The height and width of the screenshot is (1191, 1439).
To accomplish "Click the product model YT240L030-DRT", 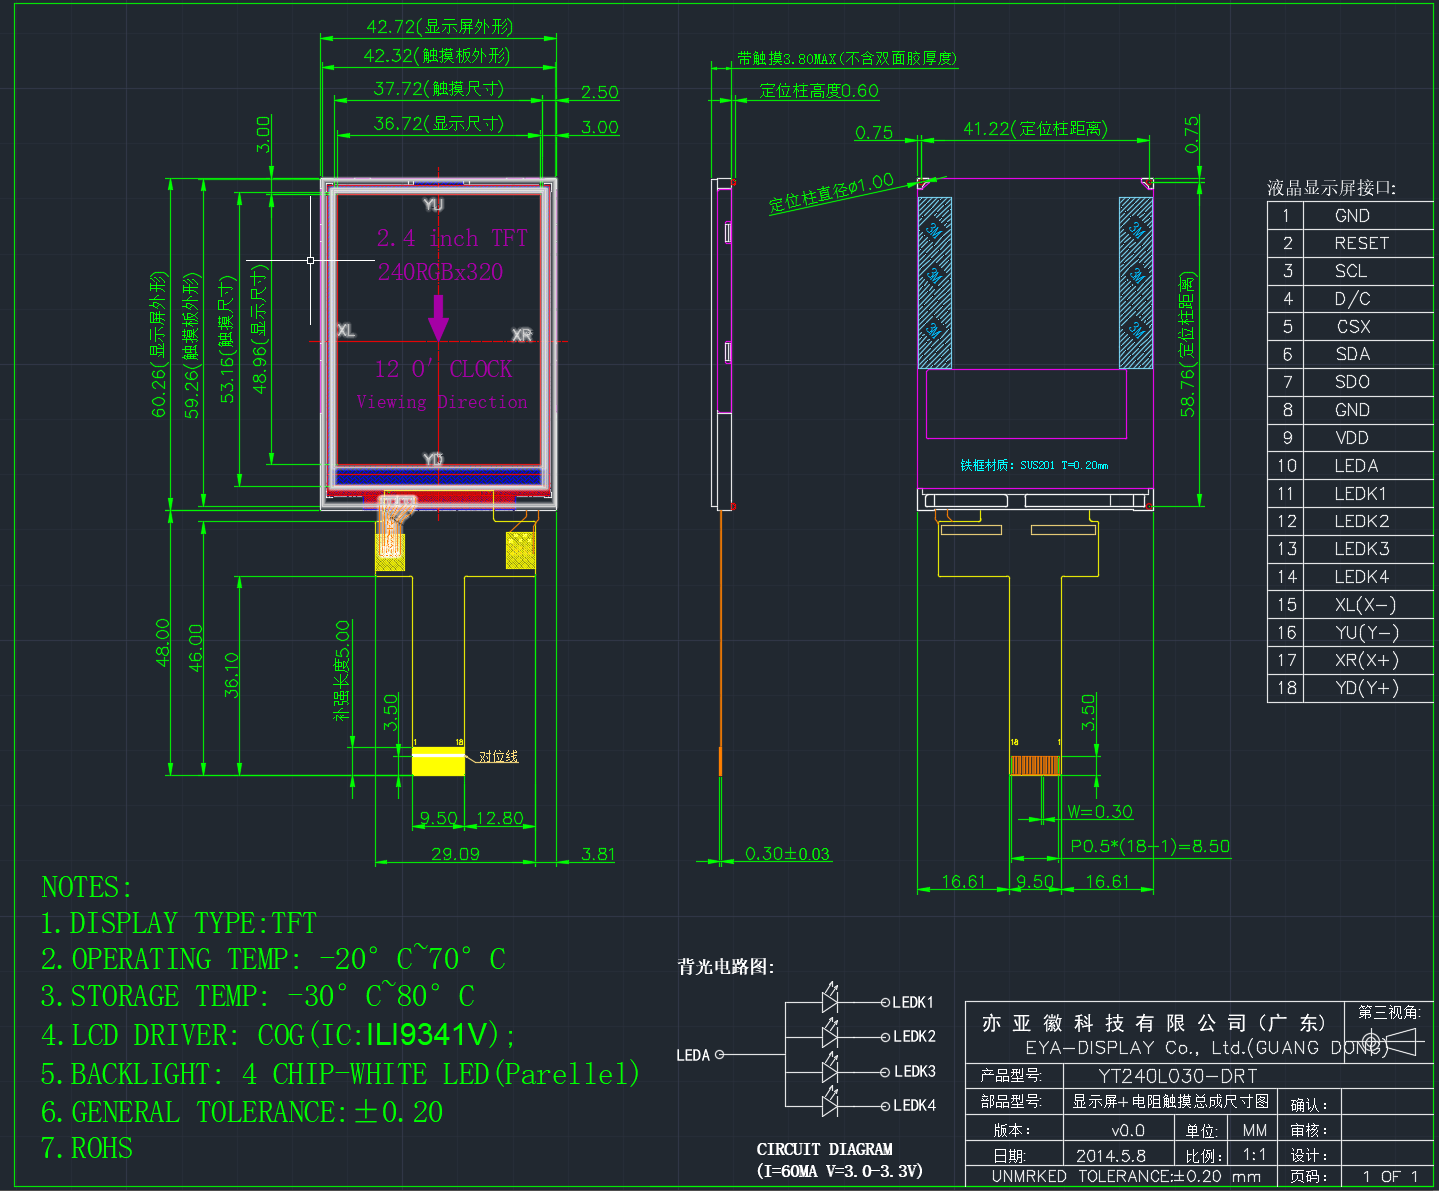I will pos(1177,1076).
